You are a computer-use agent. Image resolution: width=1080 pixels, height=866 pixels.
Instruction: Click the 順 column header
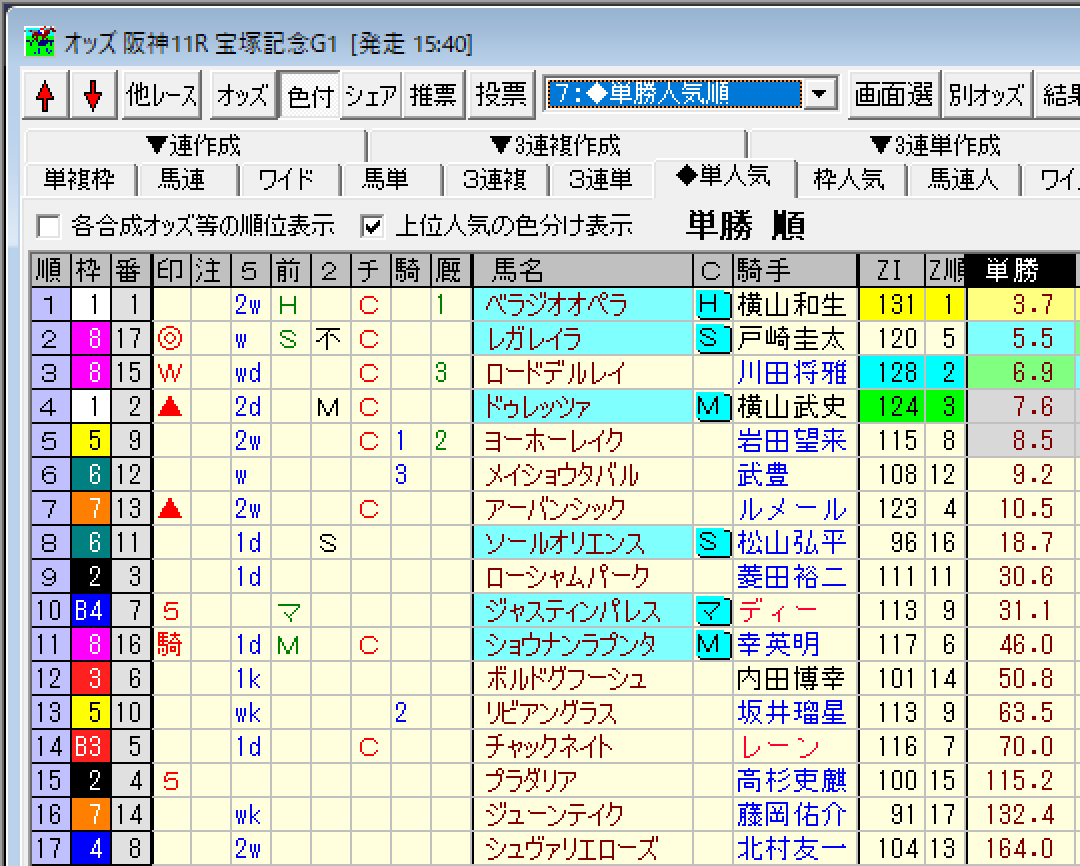click(x=50, y=271)
